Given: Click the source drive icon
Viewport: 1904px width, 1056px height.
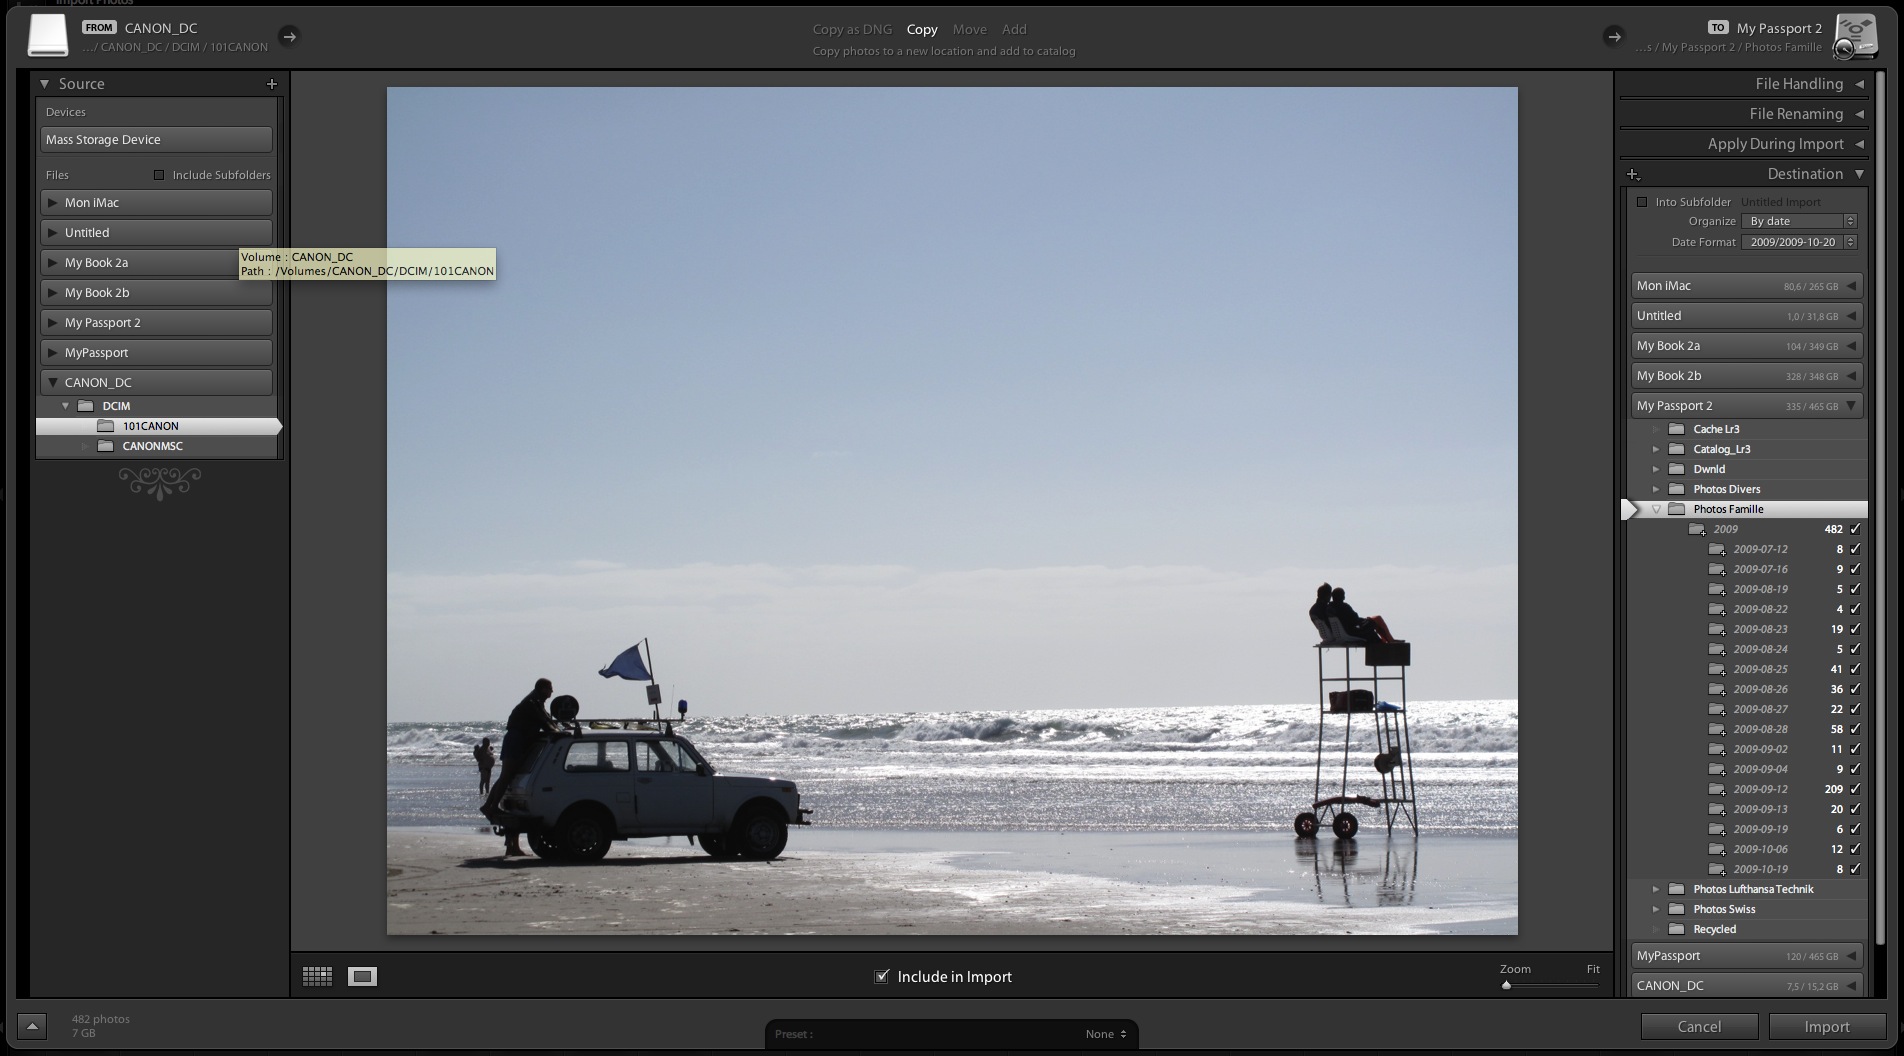Looking at the screenshot, I should pos(47,36).
